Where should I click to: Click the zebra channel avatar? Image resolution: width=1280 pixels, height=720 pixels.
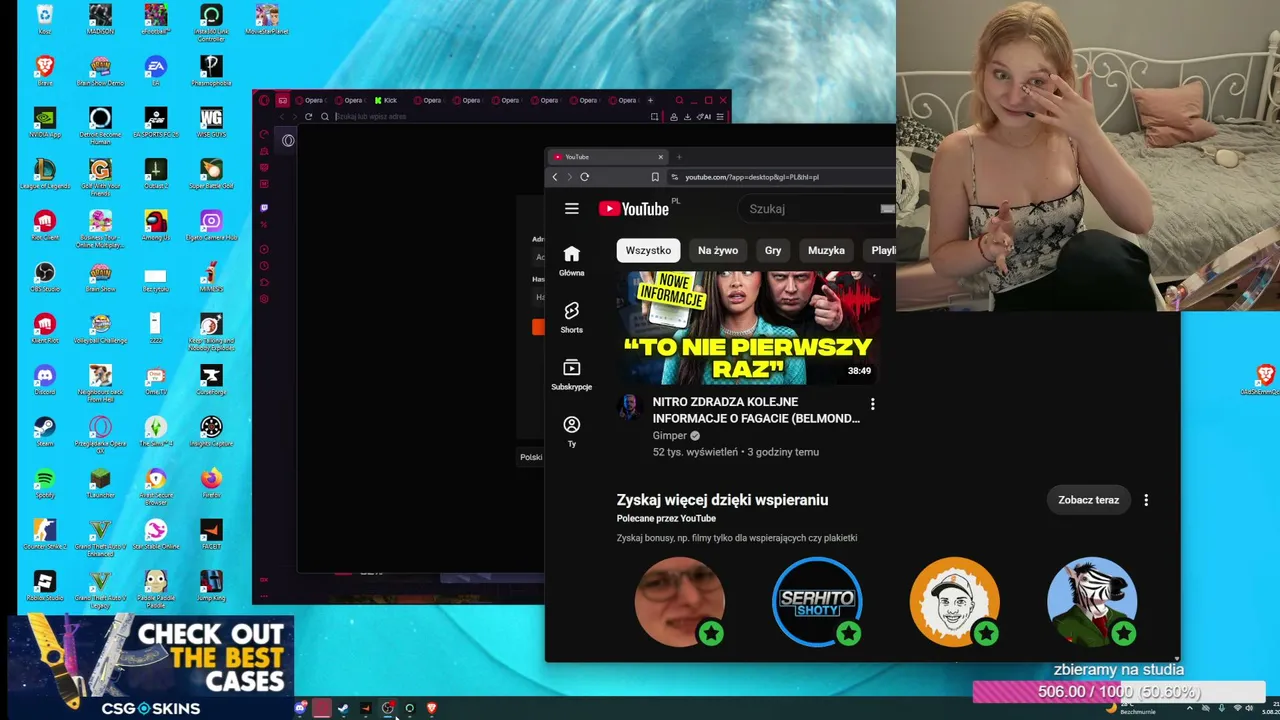coord(1092,602)
